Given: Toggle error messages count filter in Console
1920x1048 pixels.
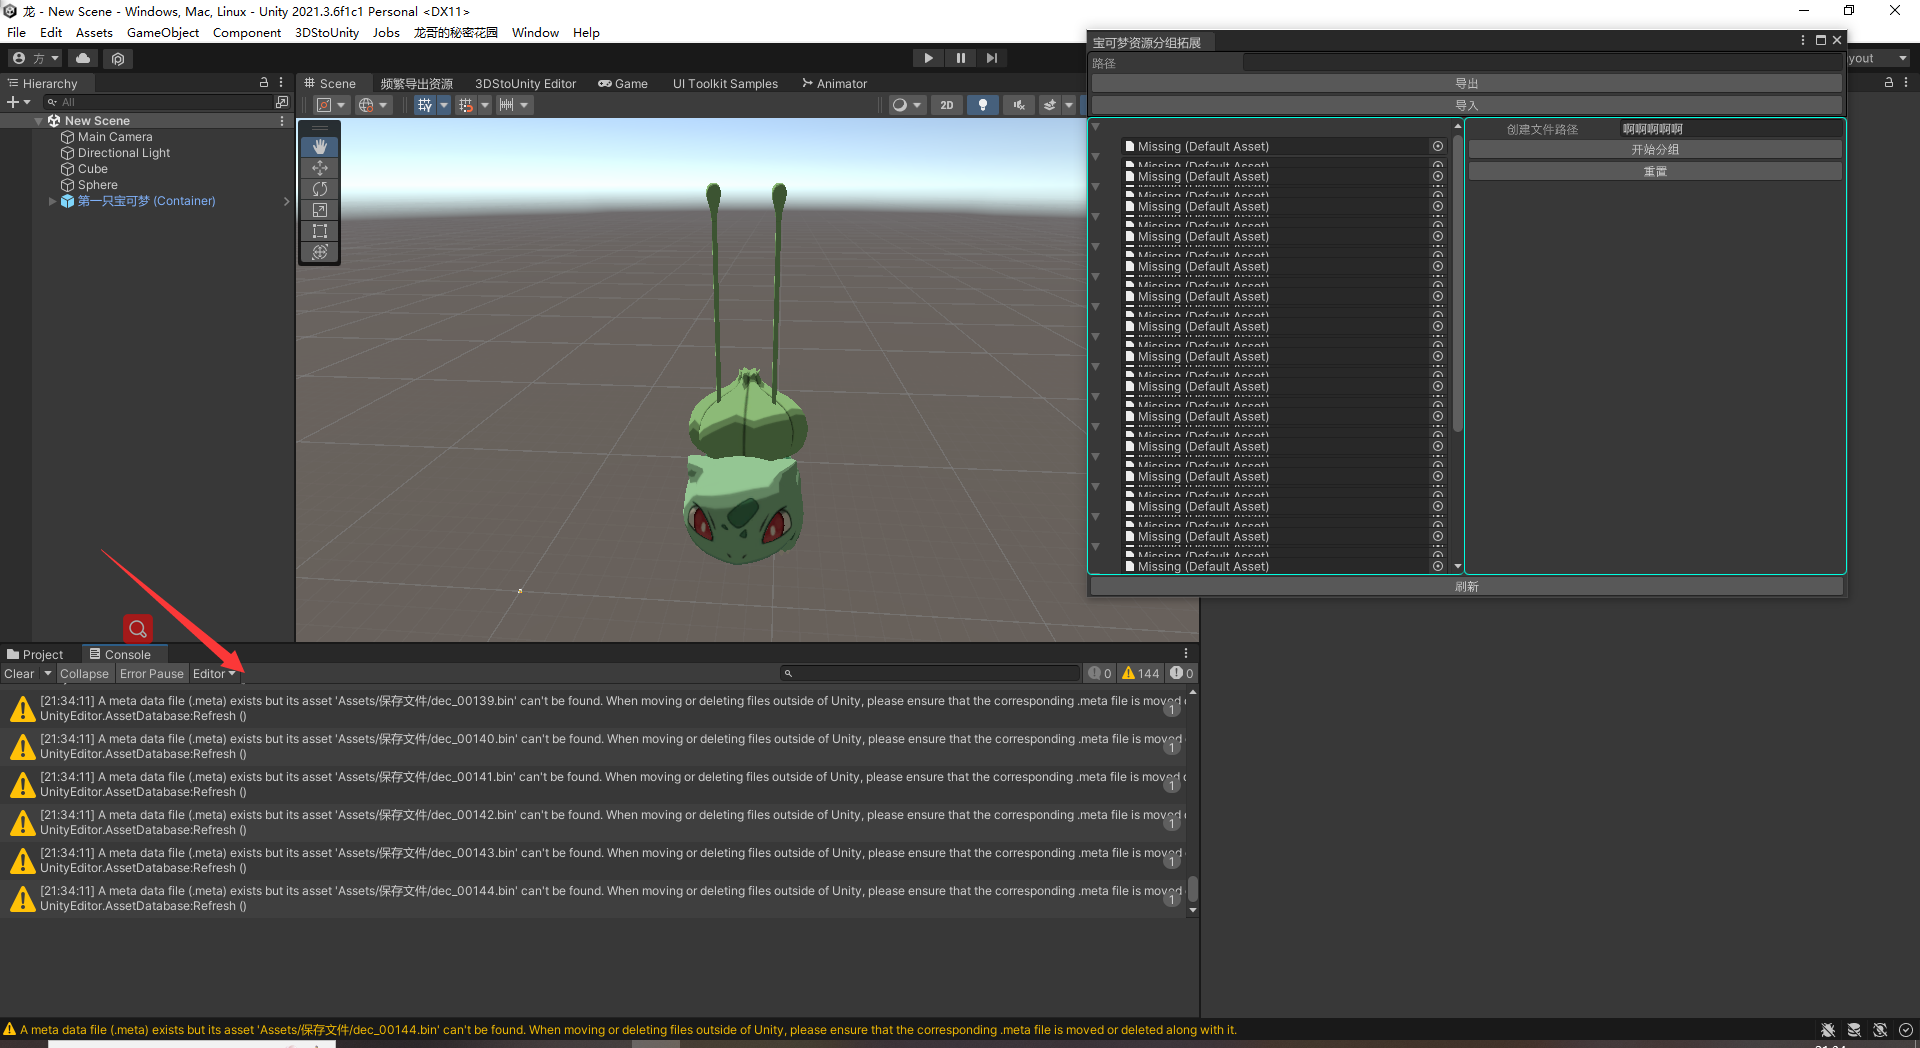Looking at the screenshot, I should [1181, 674].
